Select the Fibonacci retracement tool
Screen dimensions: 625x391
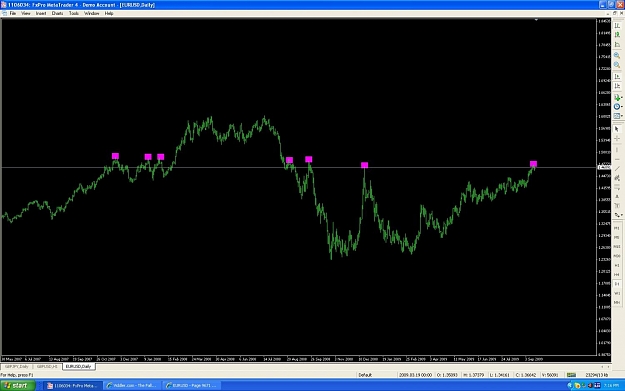617,187
